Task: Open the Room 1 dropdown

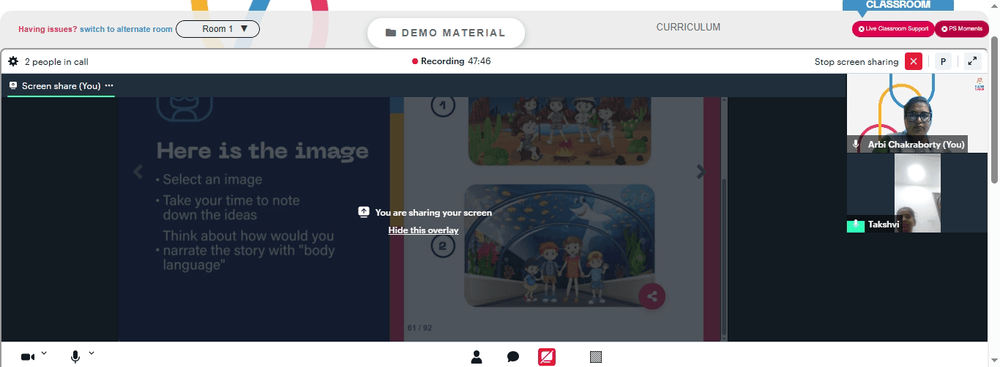Action: tap(217, 29)
